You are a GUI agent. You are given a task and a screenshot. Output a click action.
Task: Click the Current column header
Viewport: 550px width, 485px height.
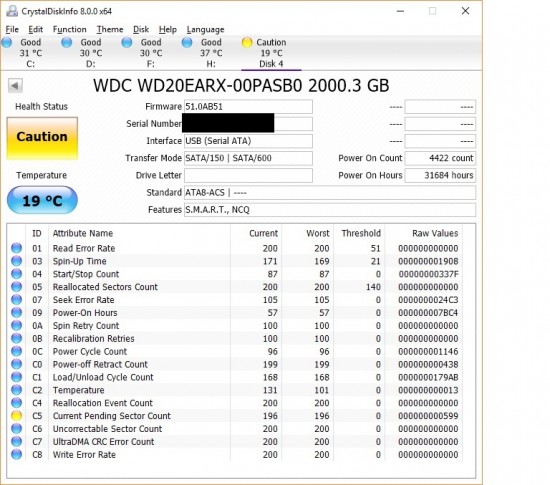click(263, 233)
